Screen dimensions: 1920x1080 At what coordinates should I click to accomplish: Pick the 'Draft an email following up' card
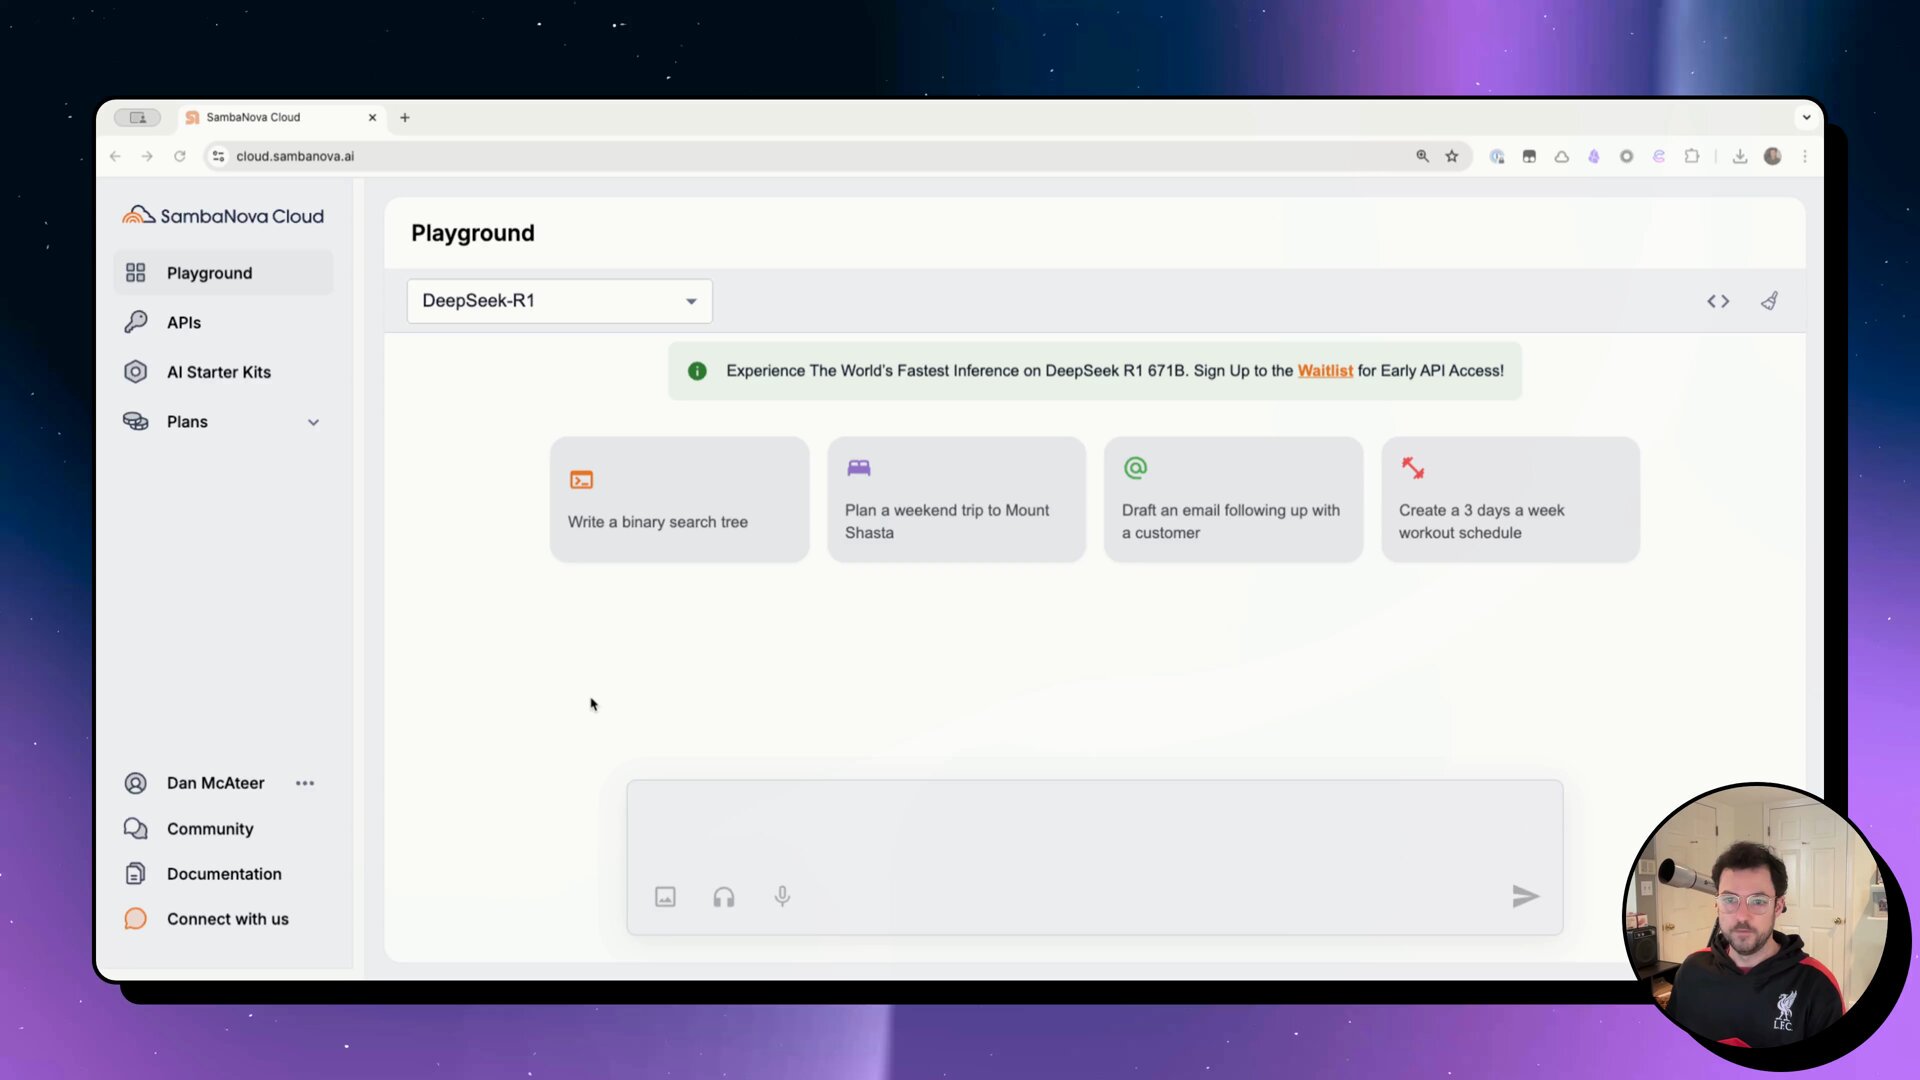pyautogui.click(x=1233, y=499)
